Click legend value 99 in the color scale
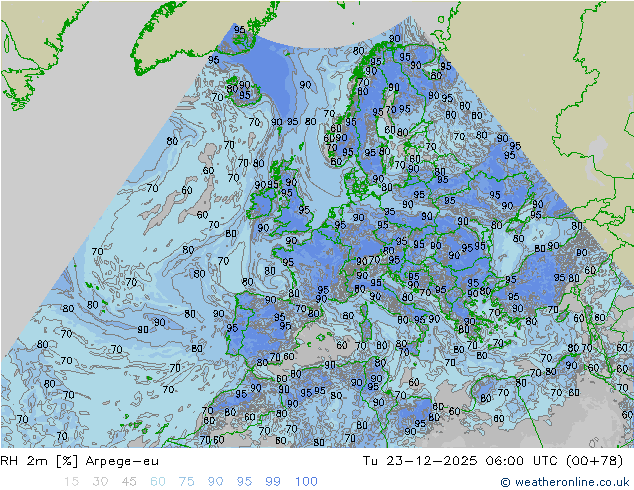This screenshot has width=634, height=490. pyautogui.click(x=273, y=482)
